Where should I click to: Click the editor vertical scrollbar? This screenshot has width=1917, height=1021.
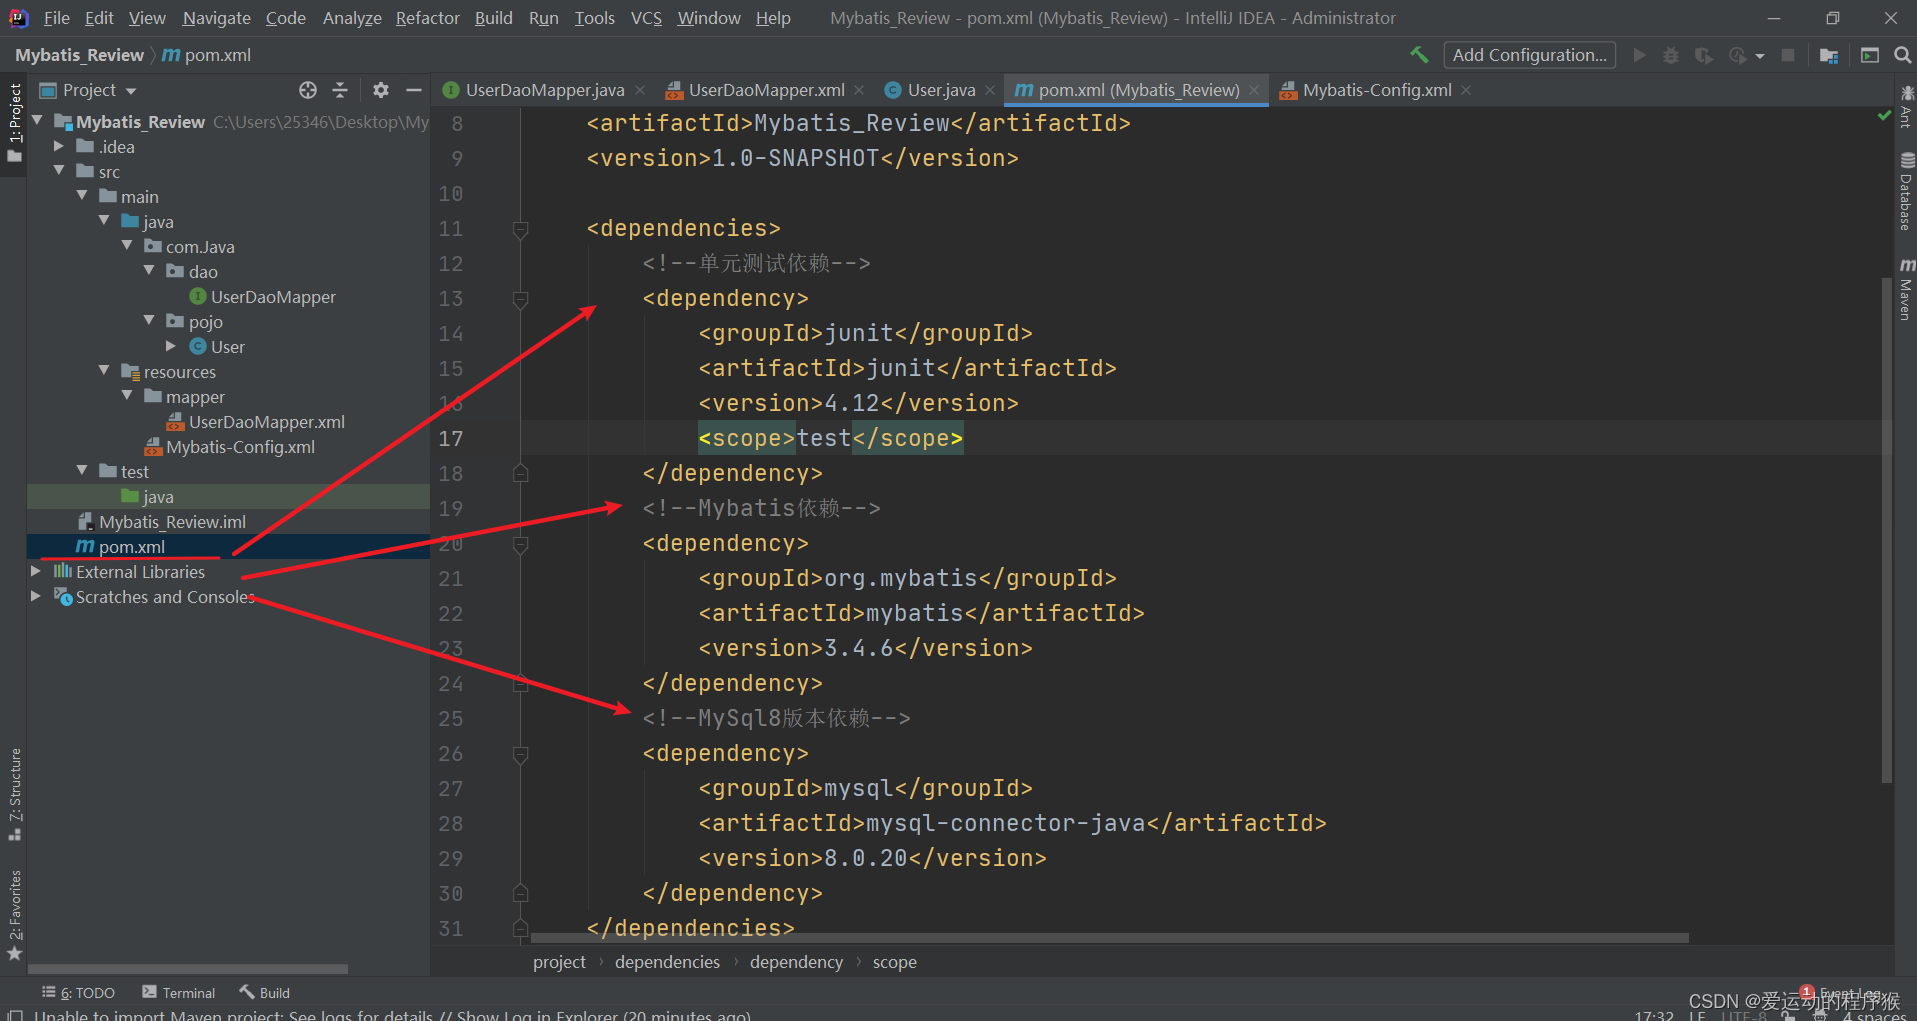[1886, 530]
